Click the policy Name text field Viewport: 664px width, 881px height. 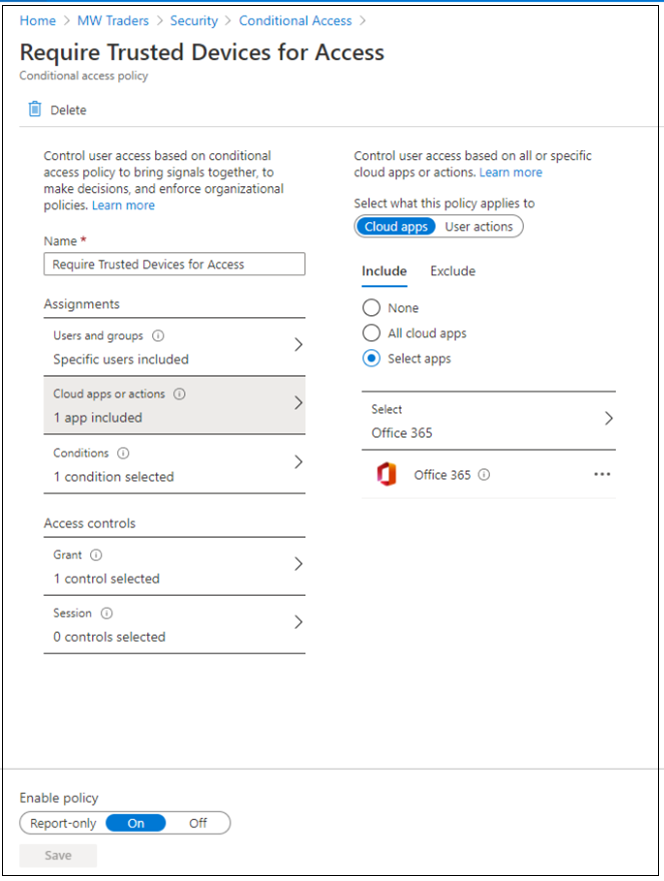pyautogui.click(x=175, y=264)
